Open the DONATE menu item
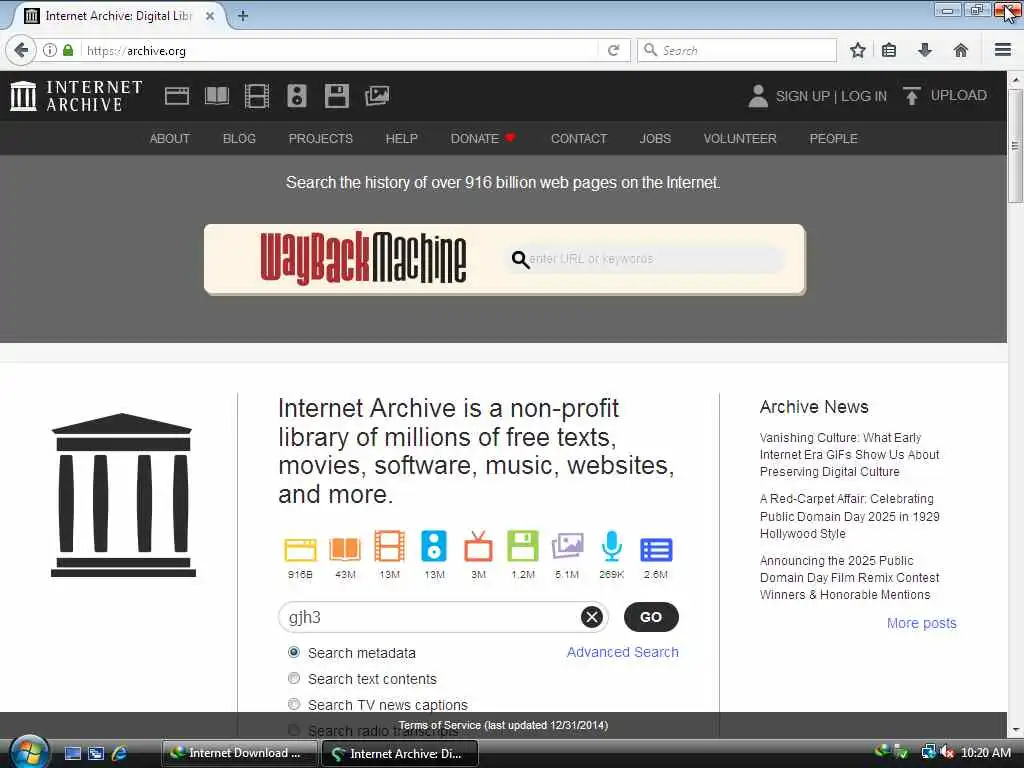 point(483,138)
